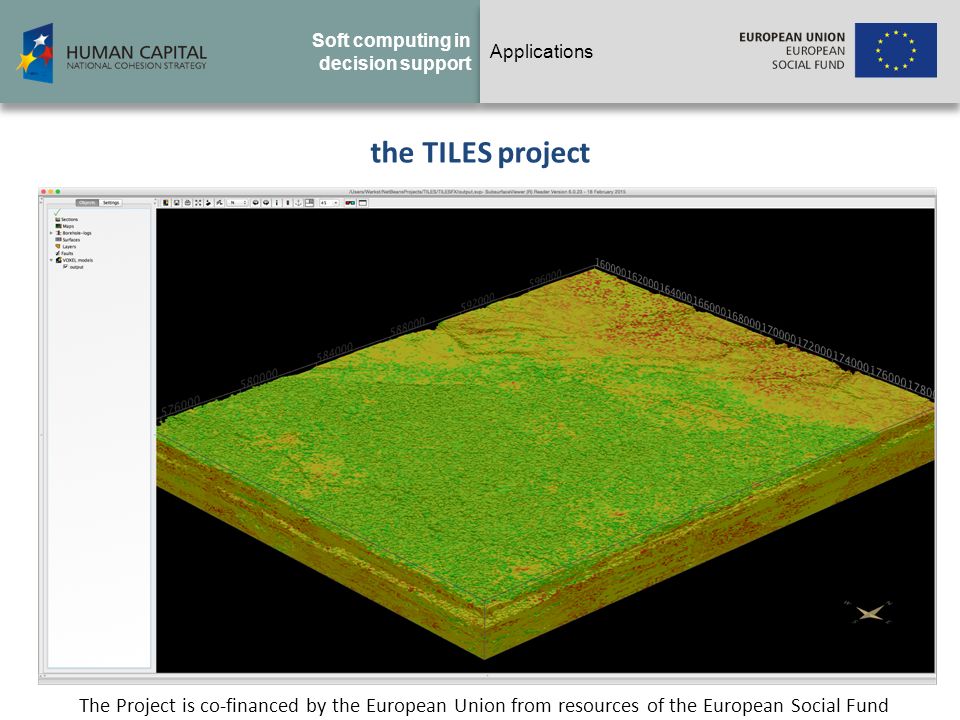Viewport: 960px width, 720px height.
Task: Click the Layers icon in the object tree
Action: pos(58,246)
